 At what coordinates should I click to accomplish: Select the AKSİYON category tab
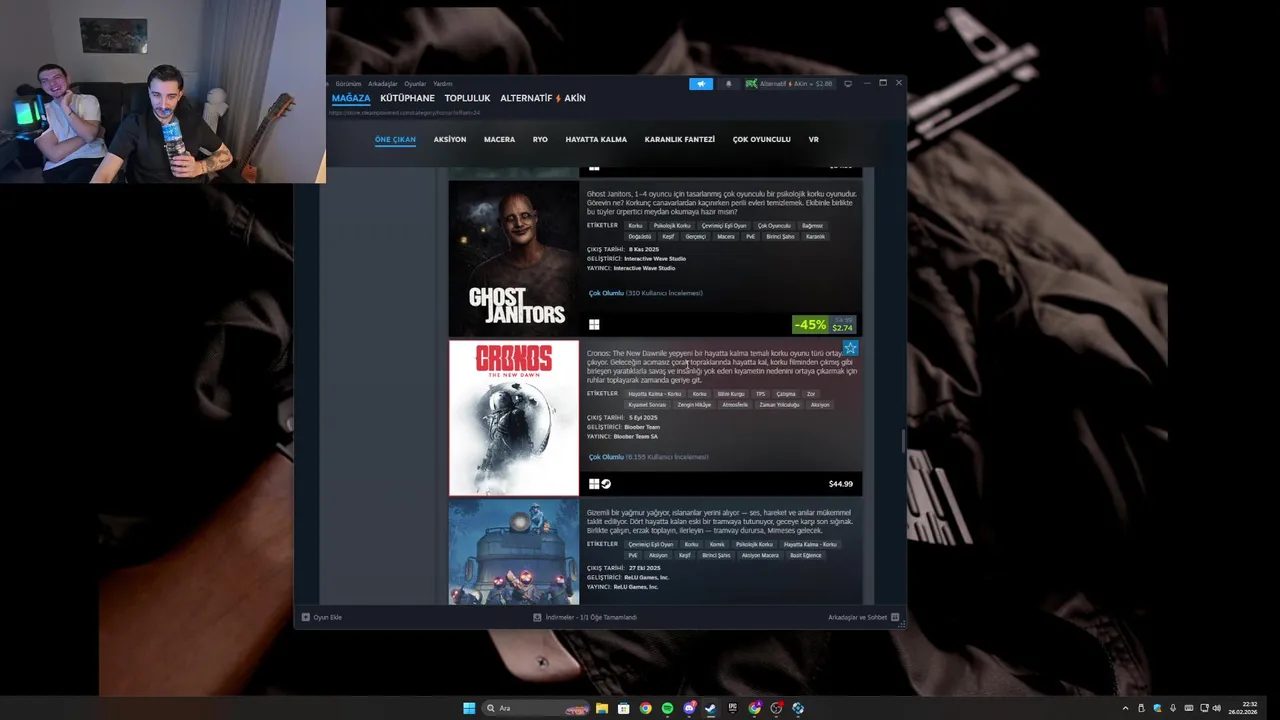450,139
